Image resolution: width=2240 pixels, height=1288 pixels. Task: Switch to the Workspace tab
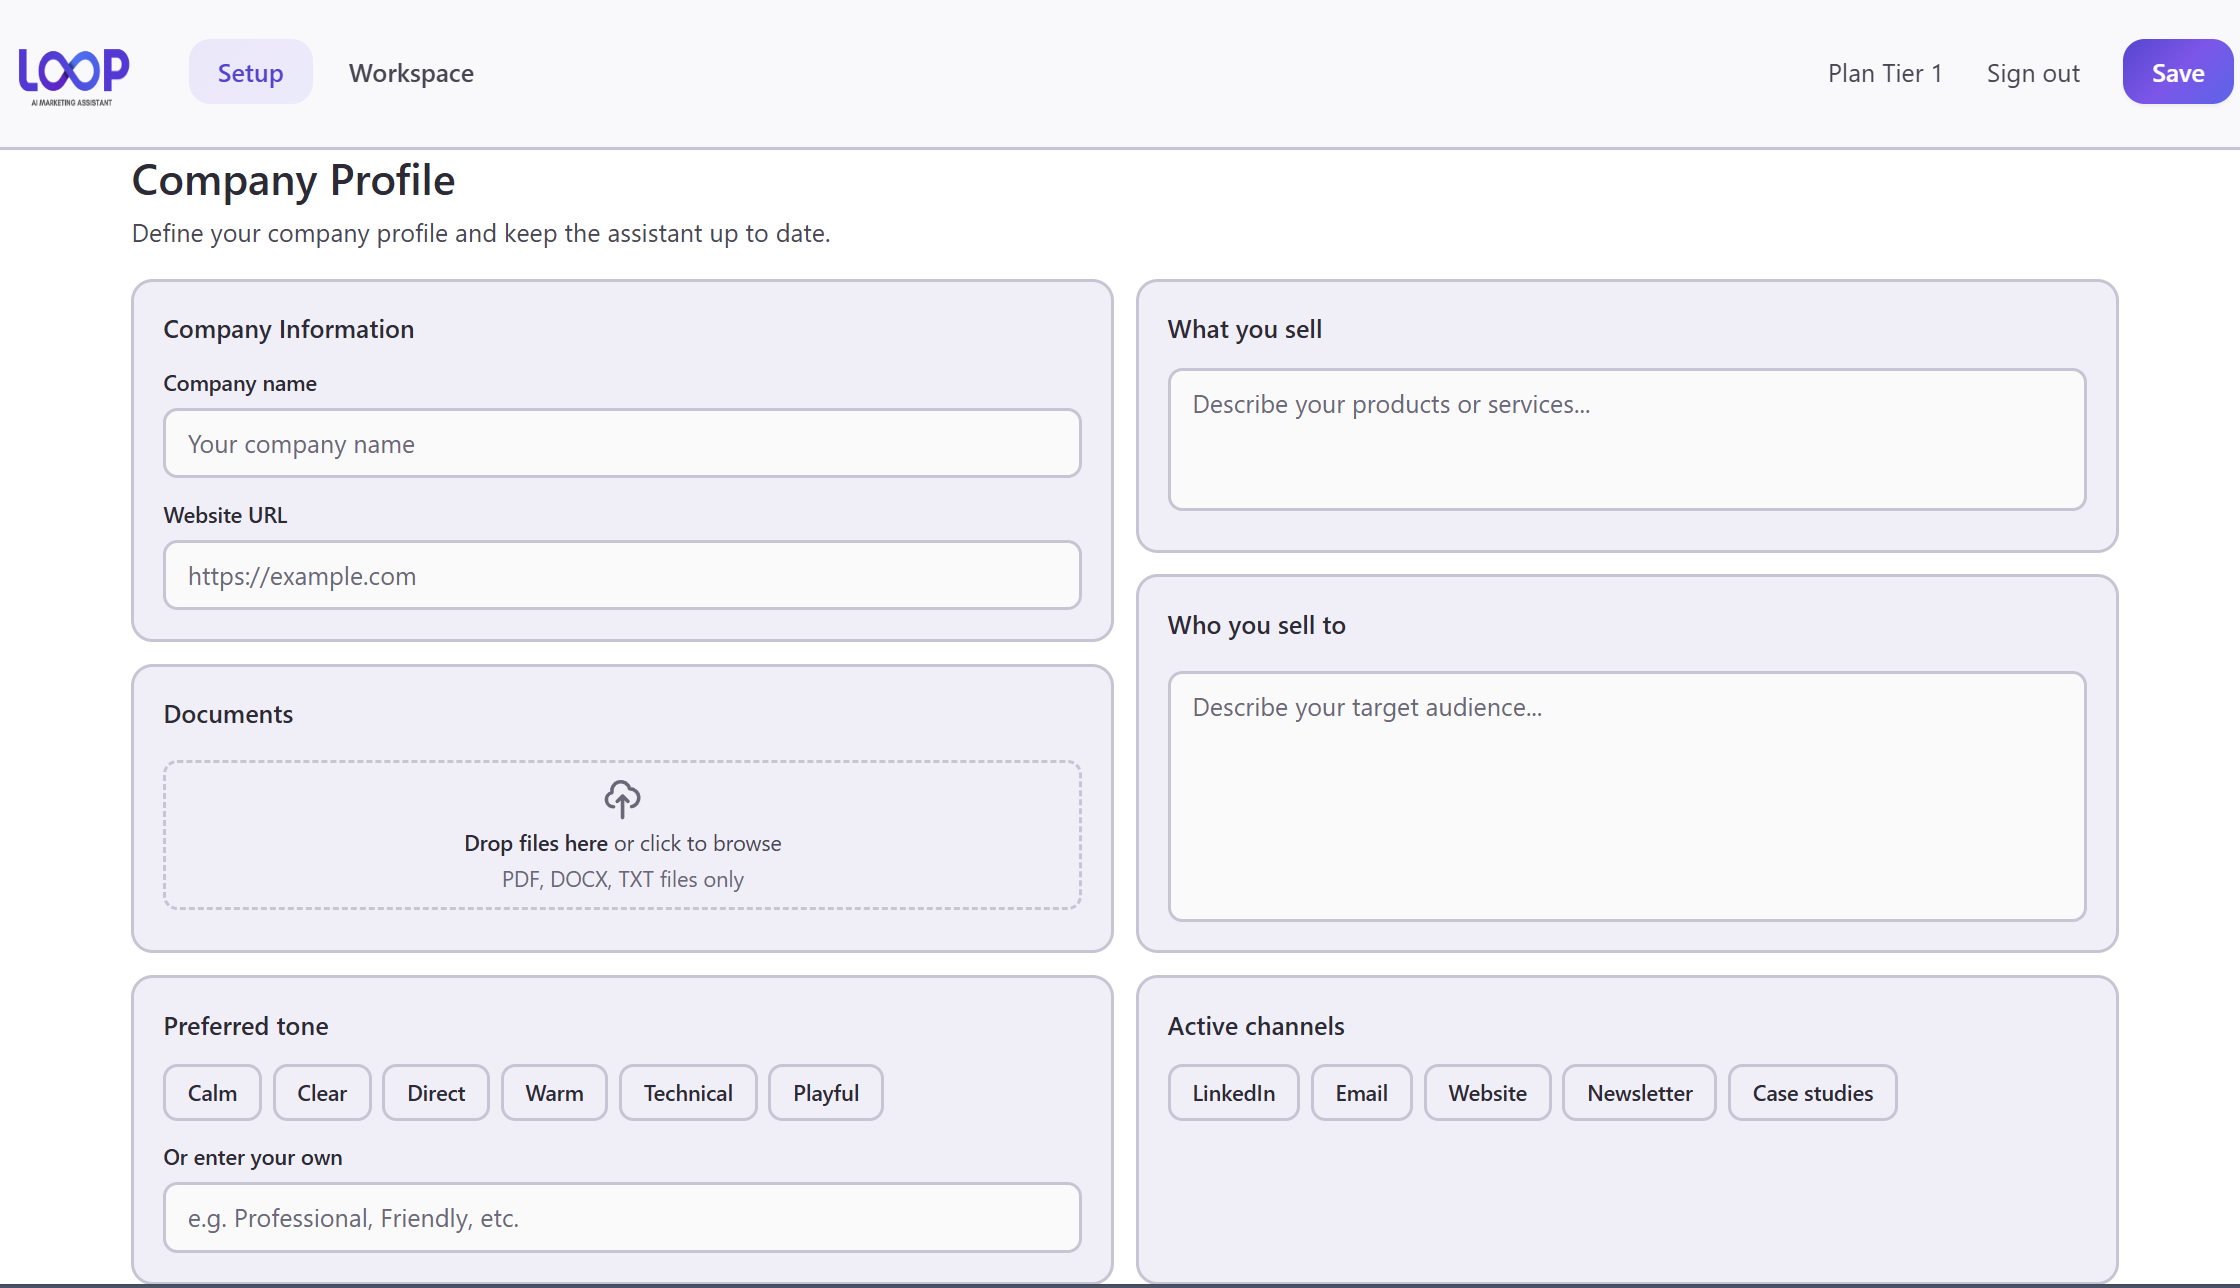click(411, 72)
